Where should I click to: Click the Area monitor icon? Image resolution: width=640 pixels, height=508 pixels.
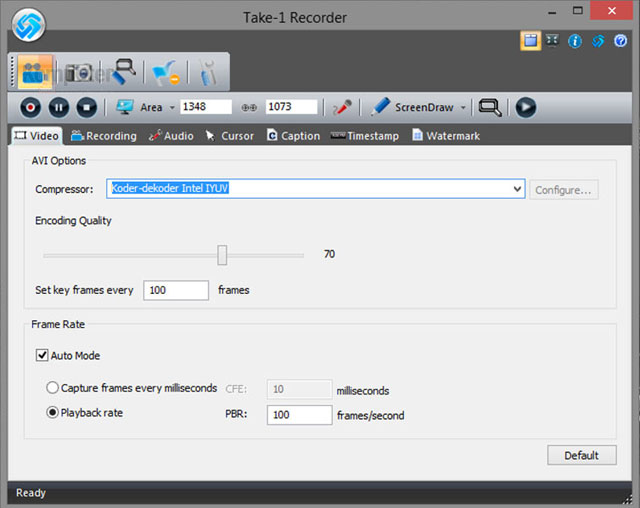[124, 107]
